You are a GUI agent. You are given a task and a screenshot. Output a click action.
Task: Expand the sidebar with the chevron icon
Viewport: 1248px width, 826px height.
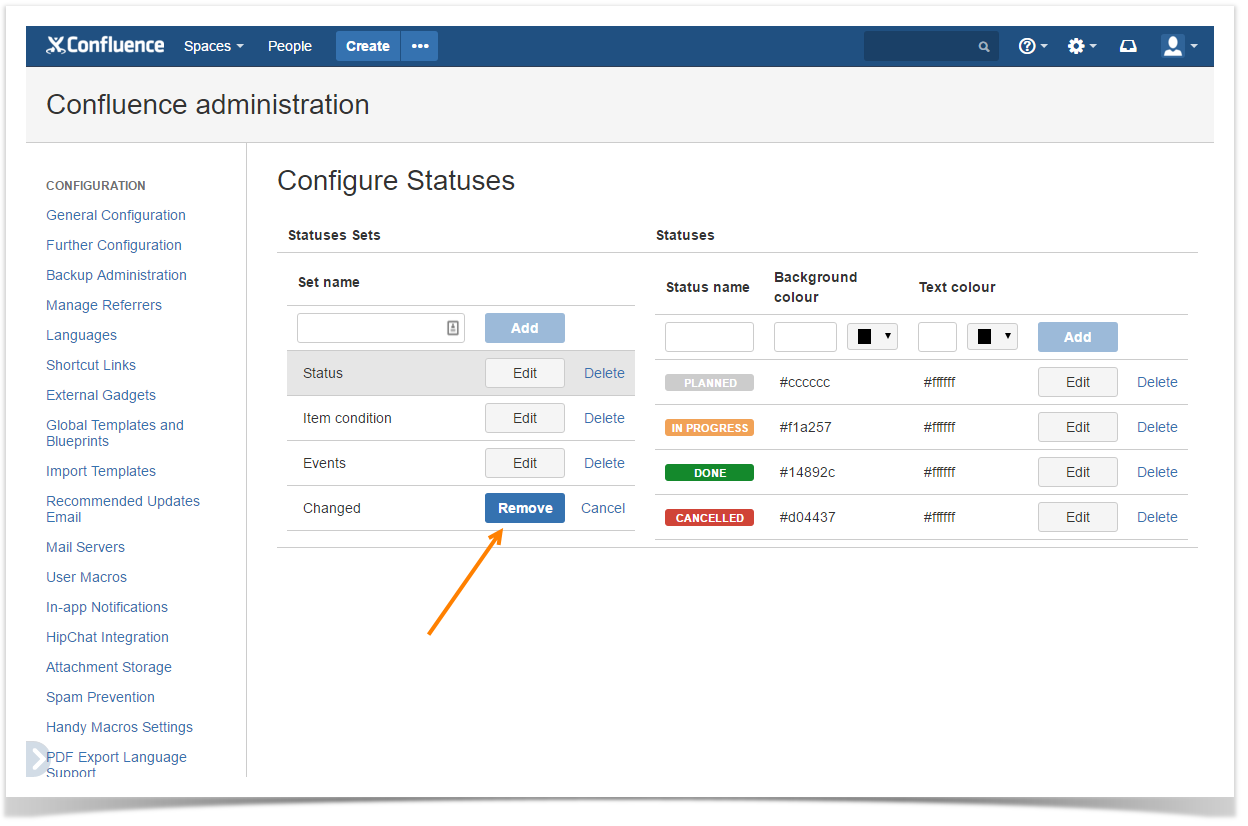37,759
